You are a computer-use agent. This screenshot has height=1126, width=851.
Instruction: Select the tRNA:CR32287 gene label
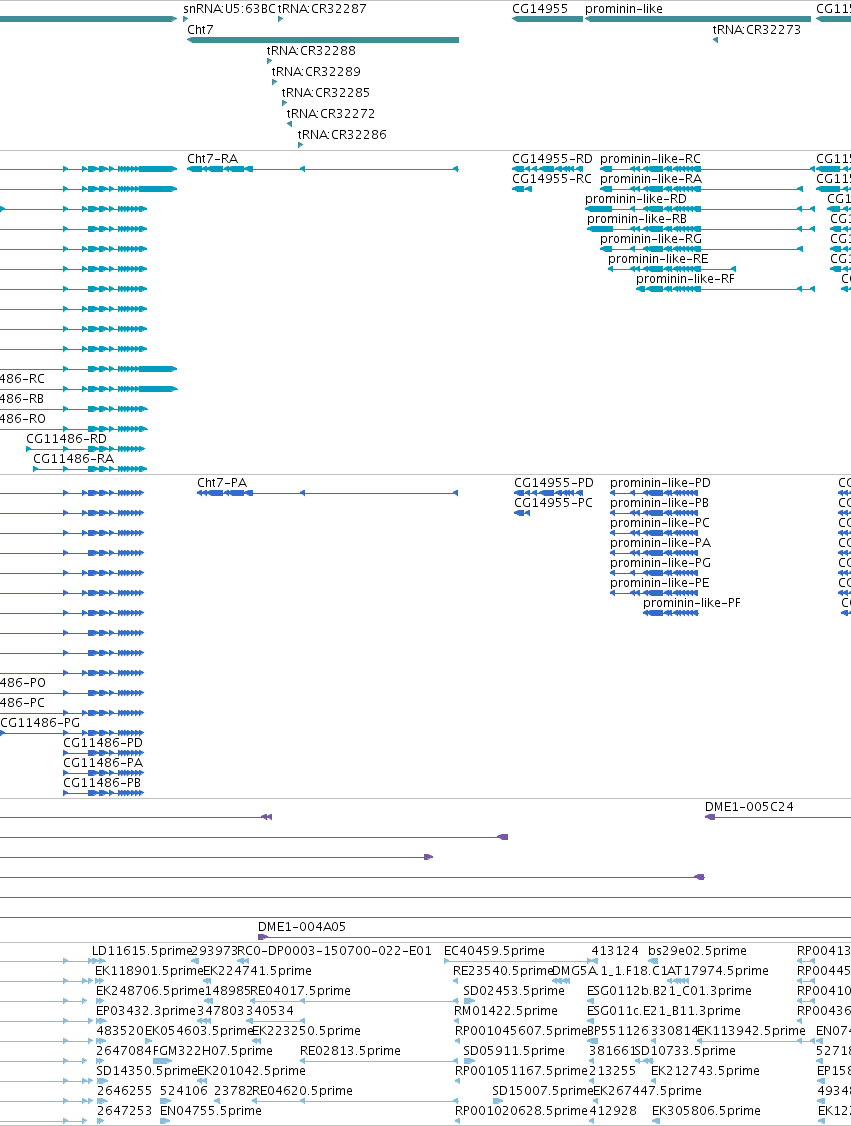tap(322, 9)
